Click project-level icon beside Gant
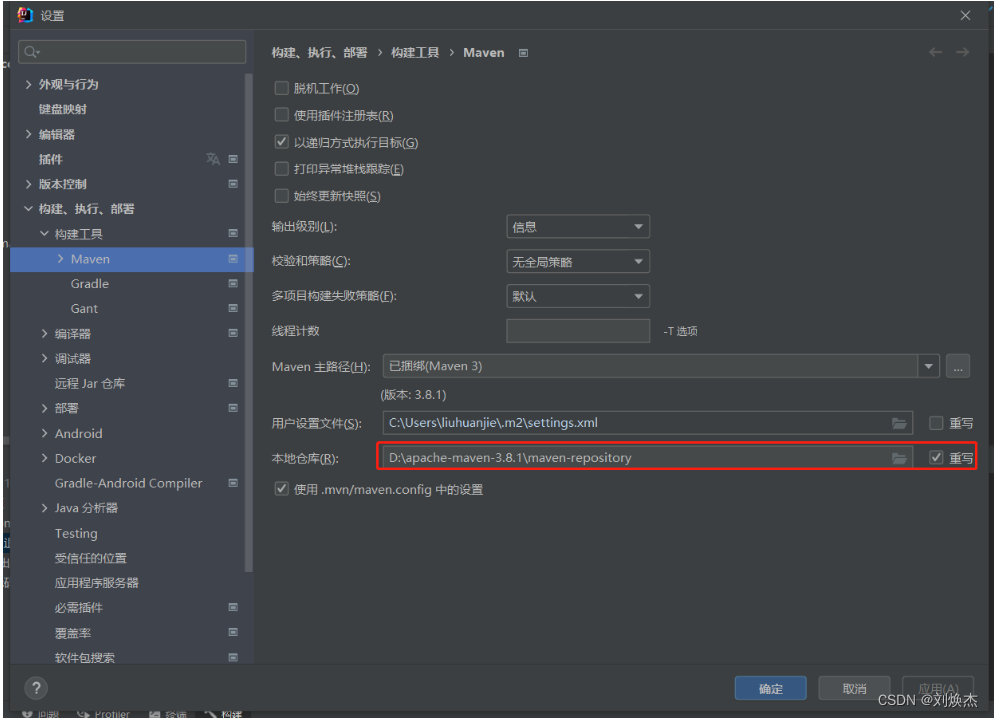This screenshot has width=994, height=718. tap(233, 308)
